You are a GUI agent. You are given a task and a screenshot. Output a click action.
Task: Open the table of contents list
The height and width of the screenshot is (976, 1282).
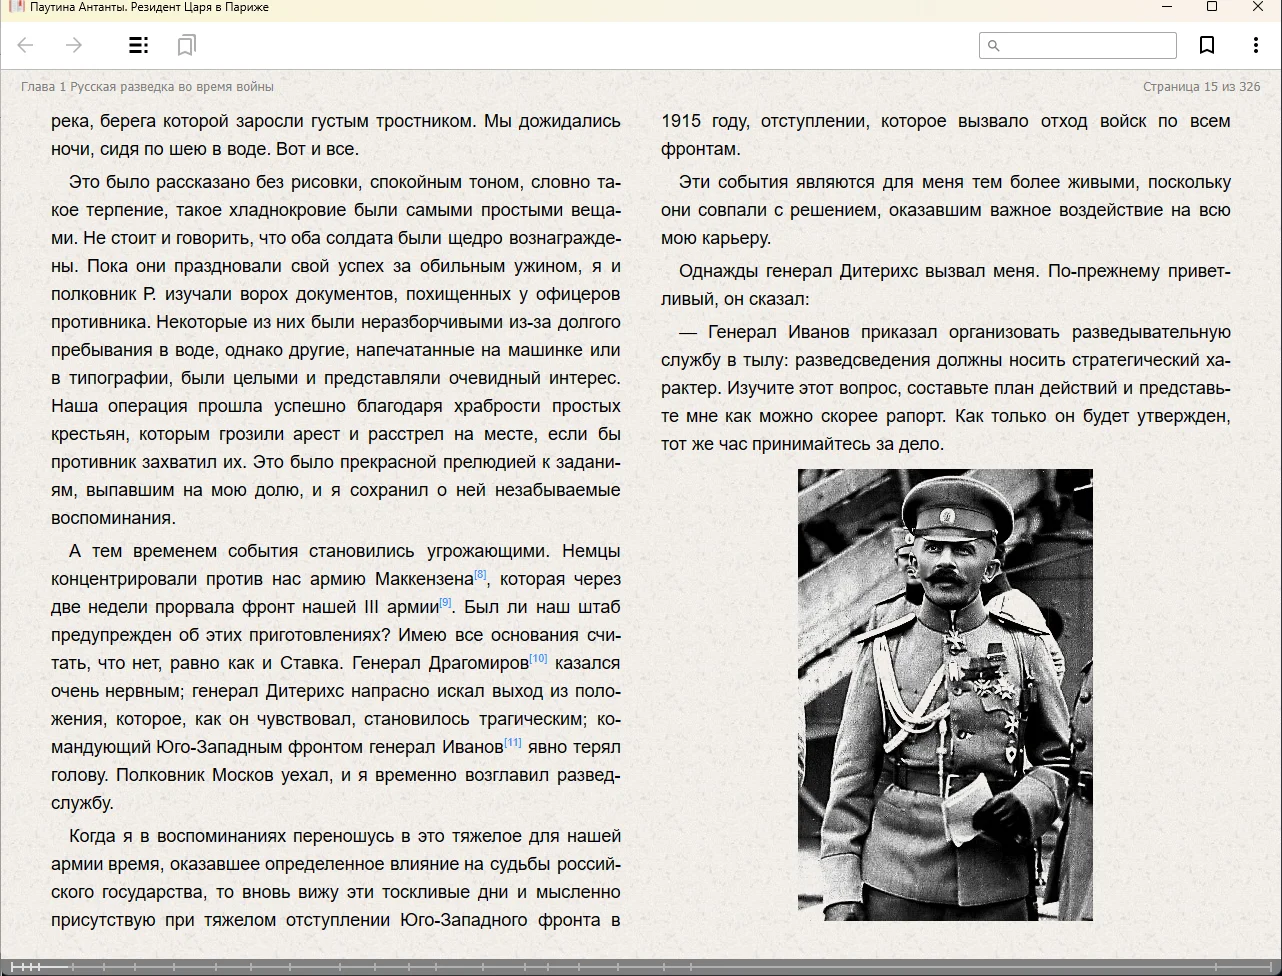point(139,45)
